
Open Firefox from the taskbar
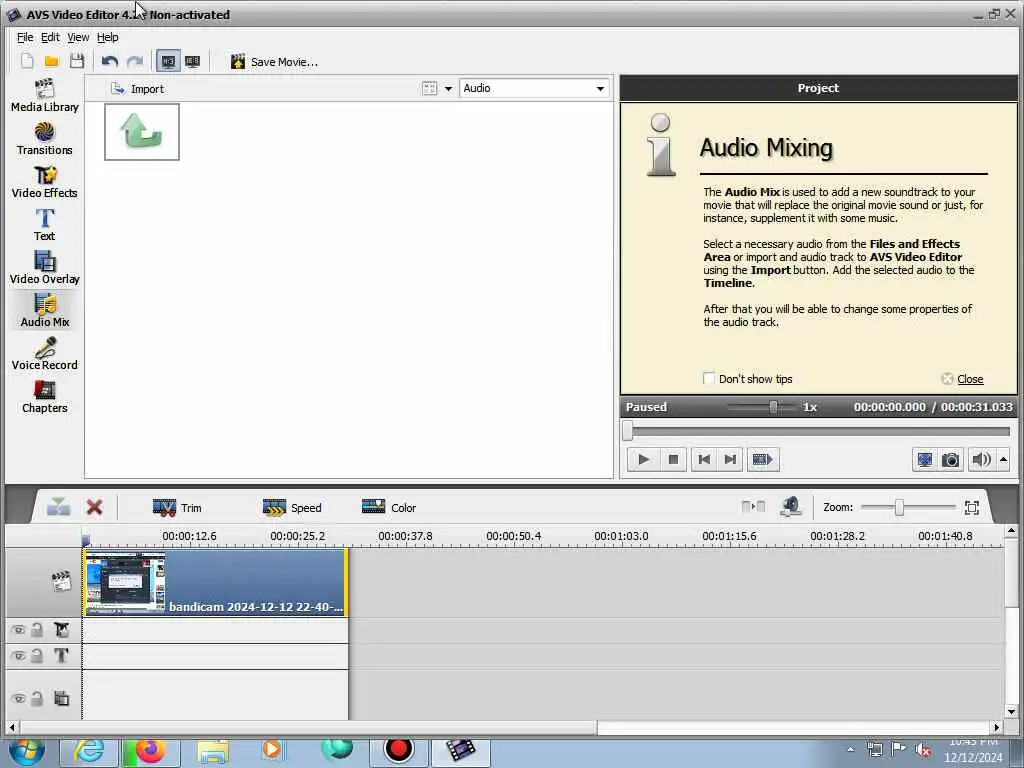pos(150,752)
